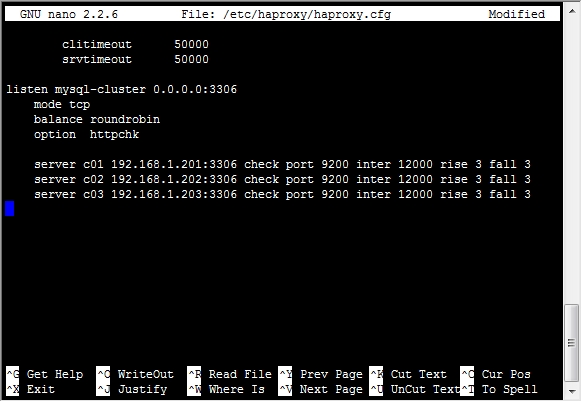Click the 'Modified' status in title bar
This screenshot has width=582, height=402.
click(517, 14)
